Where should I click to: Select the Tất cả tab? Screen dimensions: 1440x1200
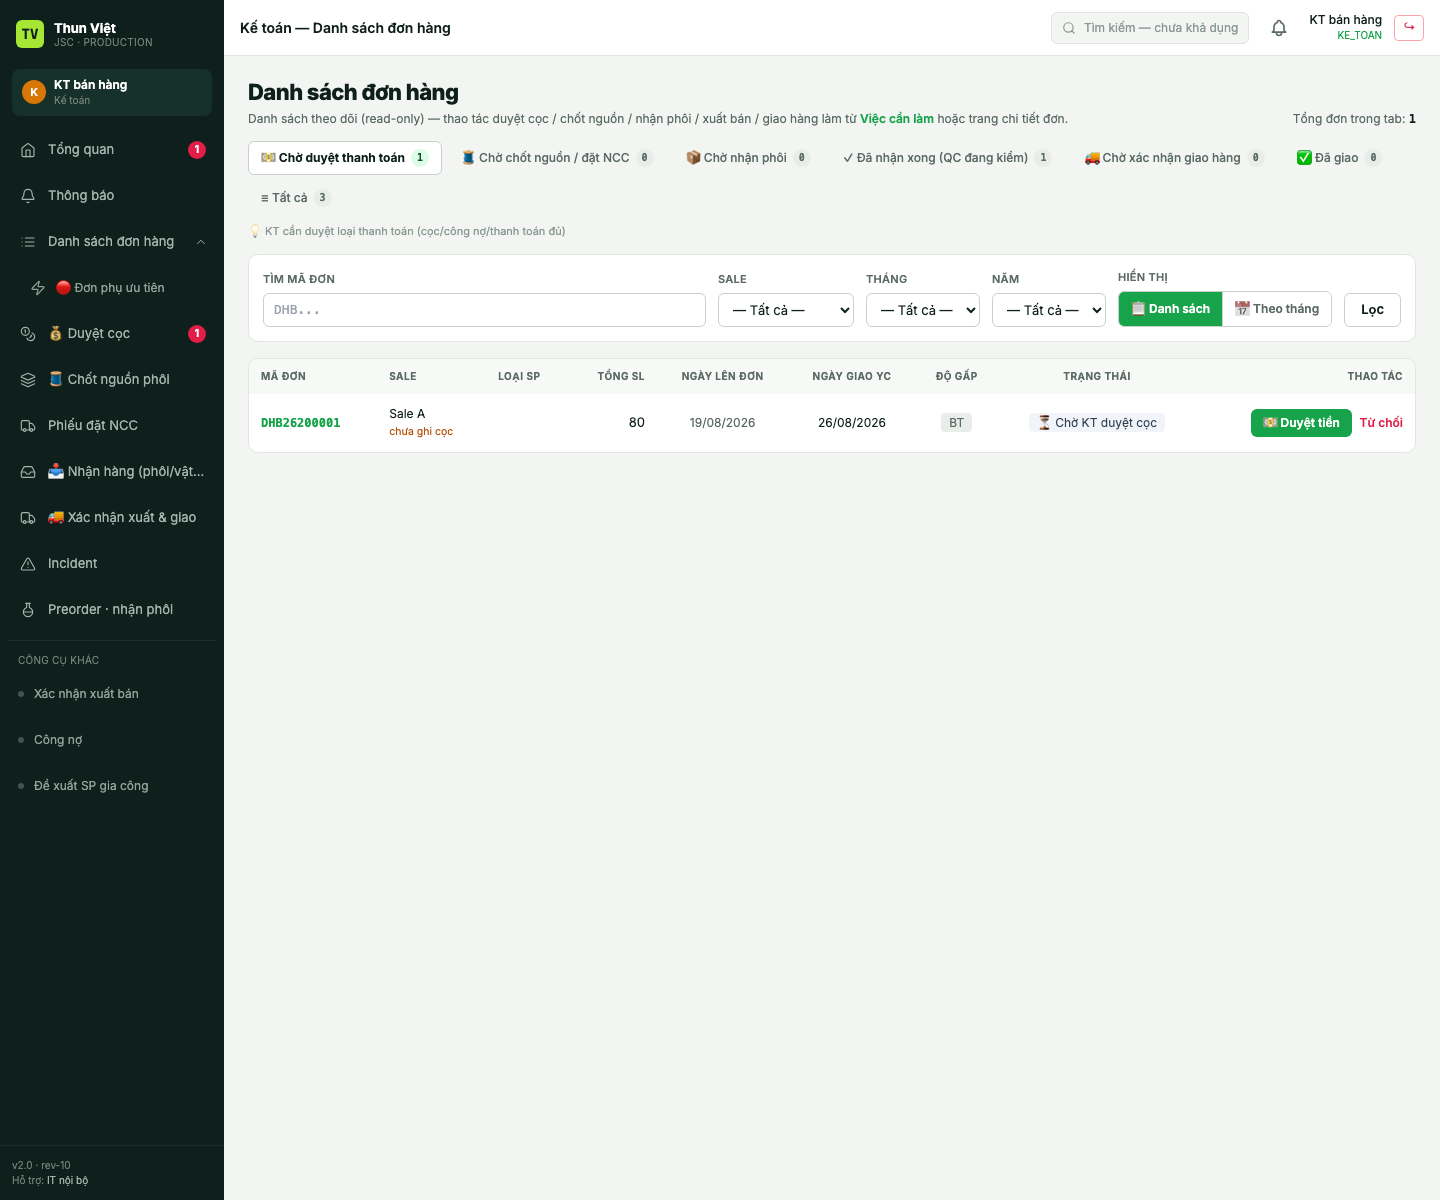pyautogui.click(x=295, y=198)
